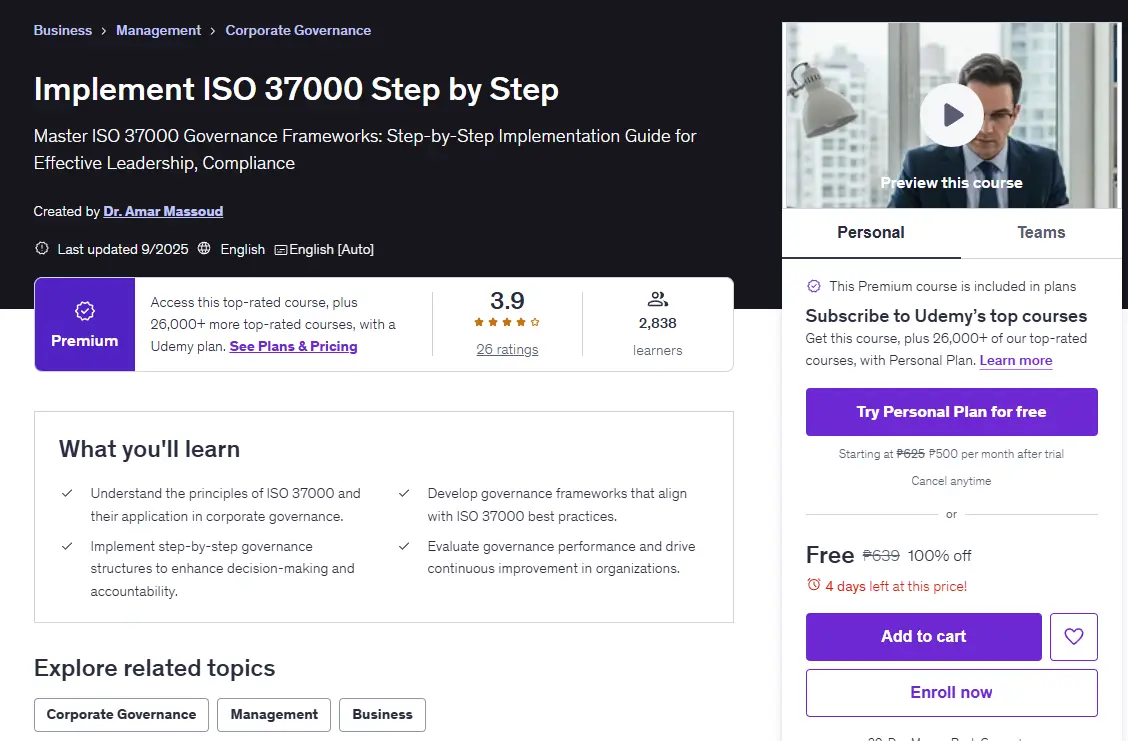Click the 'Develop governance frameworks' item

[x=557, y=504]
